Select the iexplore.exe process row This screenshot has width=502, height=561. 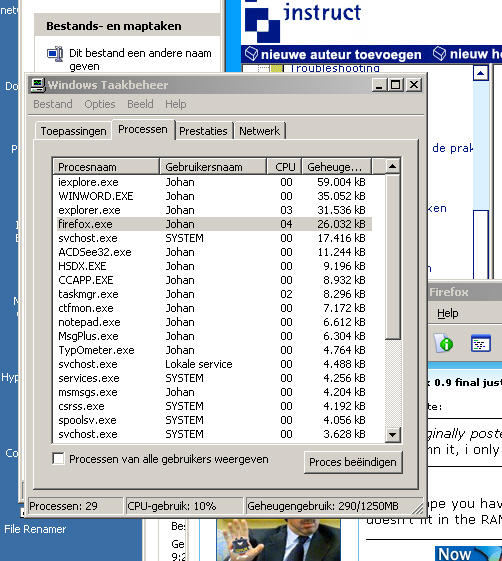(x=213, y=182)
